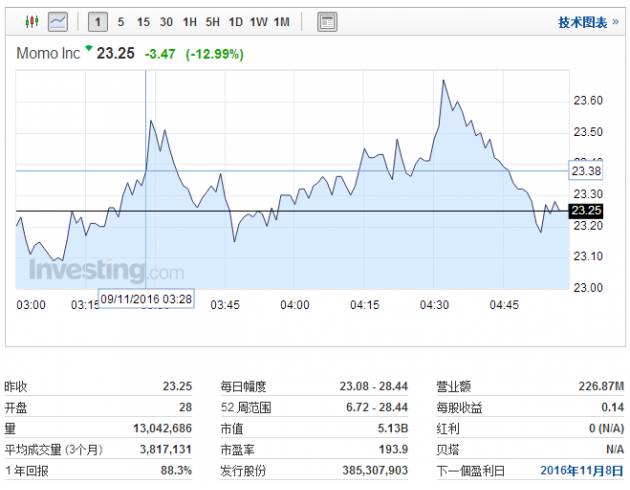Click the 385,307,903 shares outstanding value
The height and width of the screenshot is (490, 630).
[375, 470]
